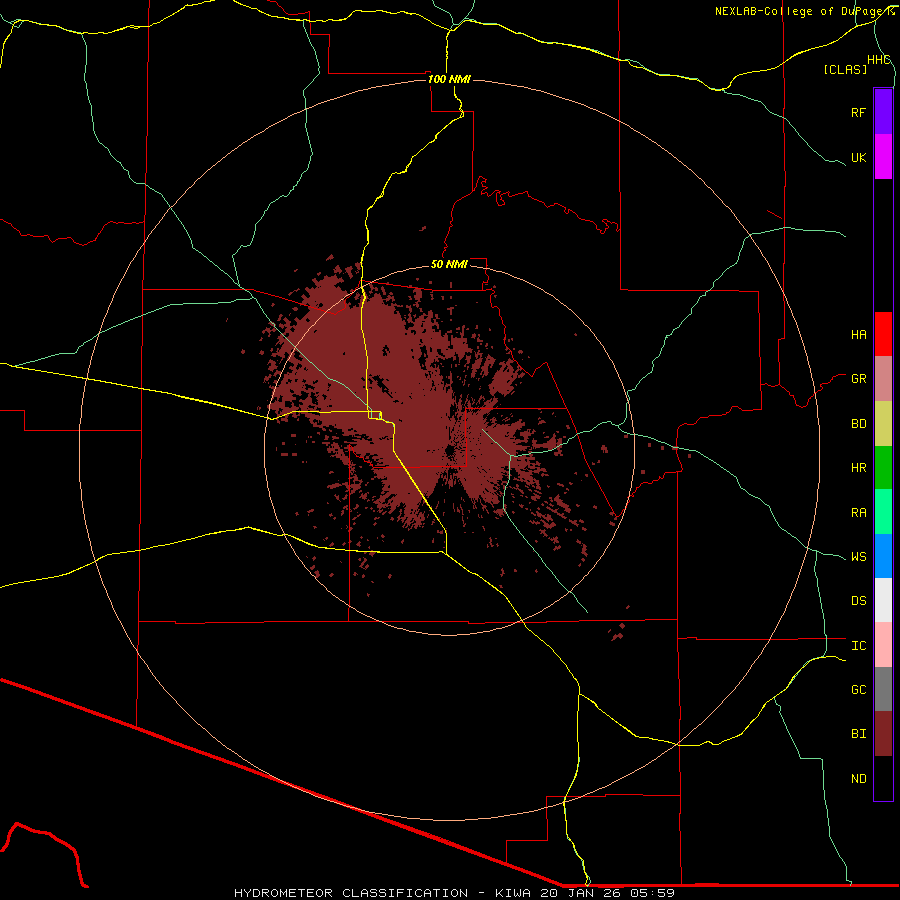Click the BI dark red legend swatch
The image size is (900, 900).
883,734
